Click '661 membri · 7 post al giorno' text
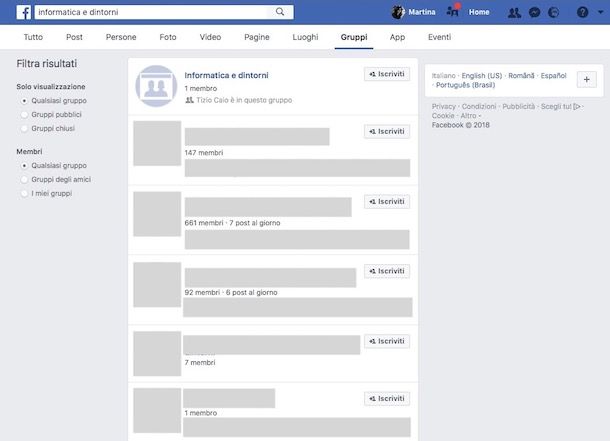 [x=232, y=223]
